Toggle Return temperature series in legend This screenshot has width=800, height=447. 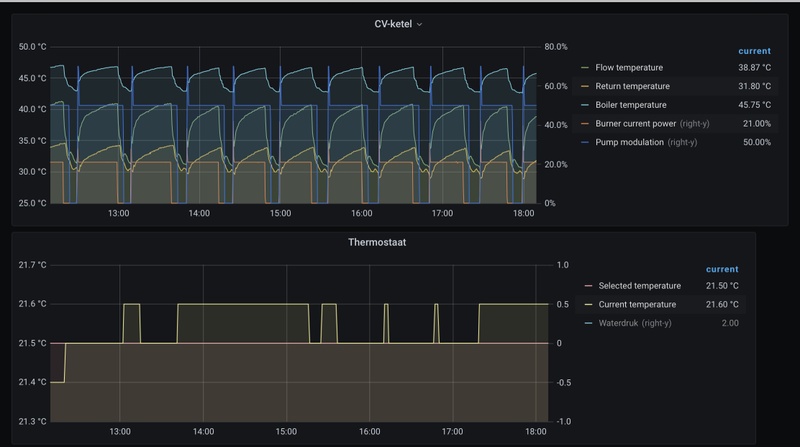(632, 86)
